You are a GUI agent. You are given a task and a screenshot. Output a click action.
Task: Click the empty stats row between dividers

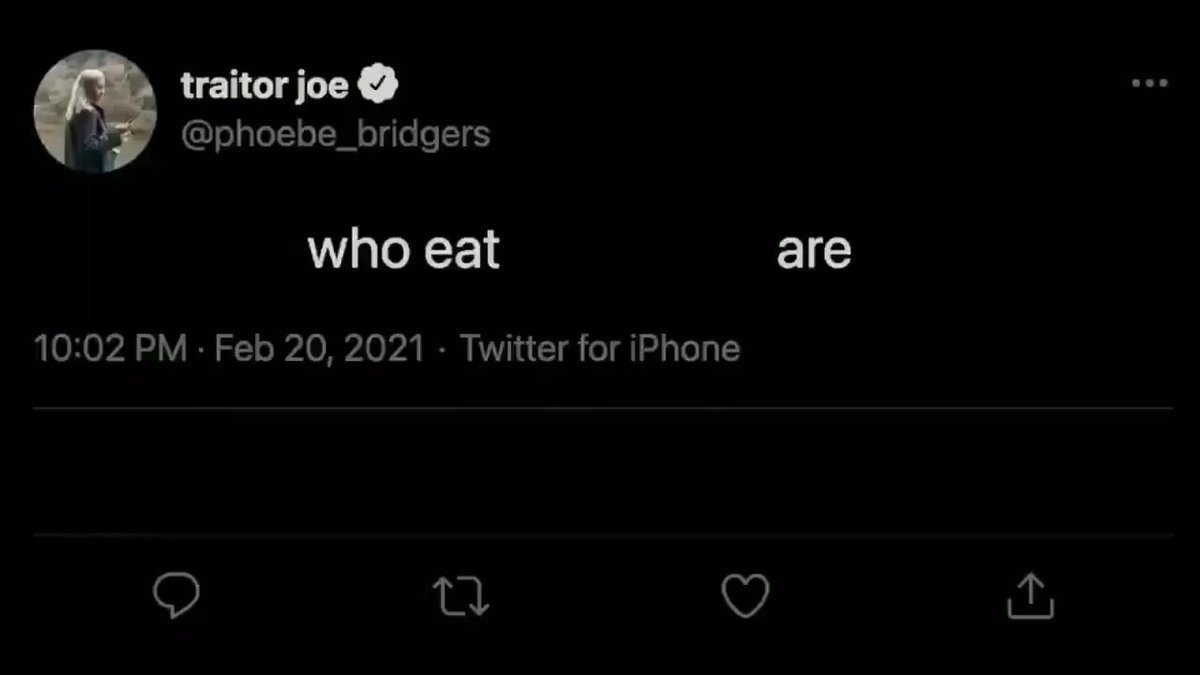click(603, 471)
